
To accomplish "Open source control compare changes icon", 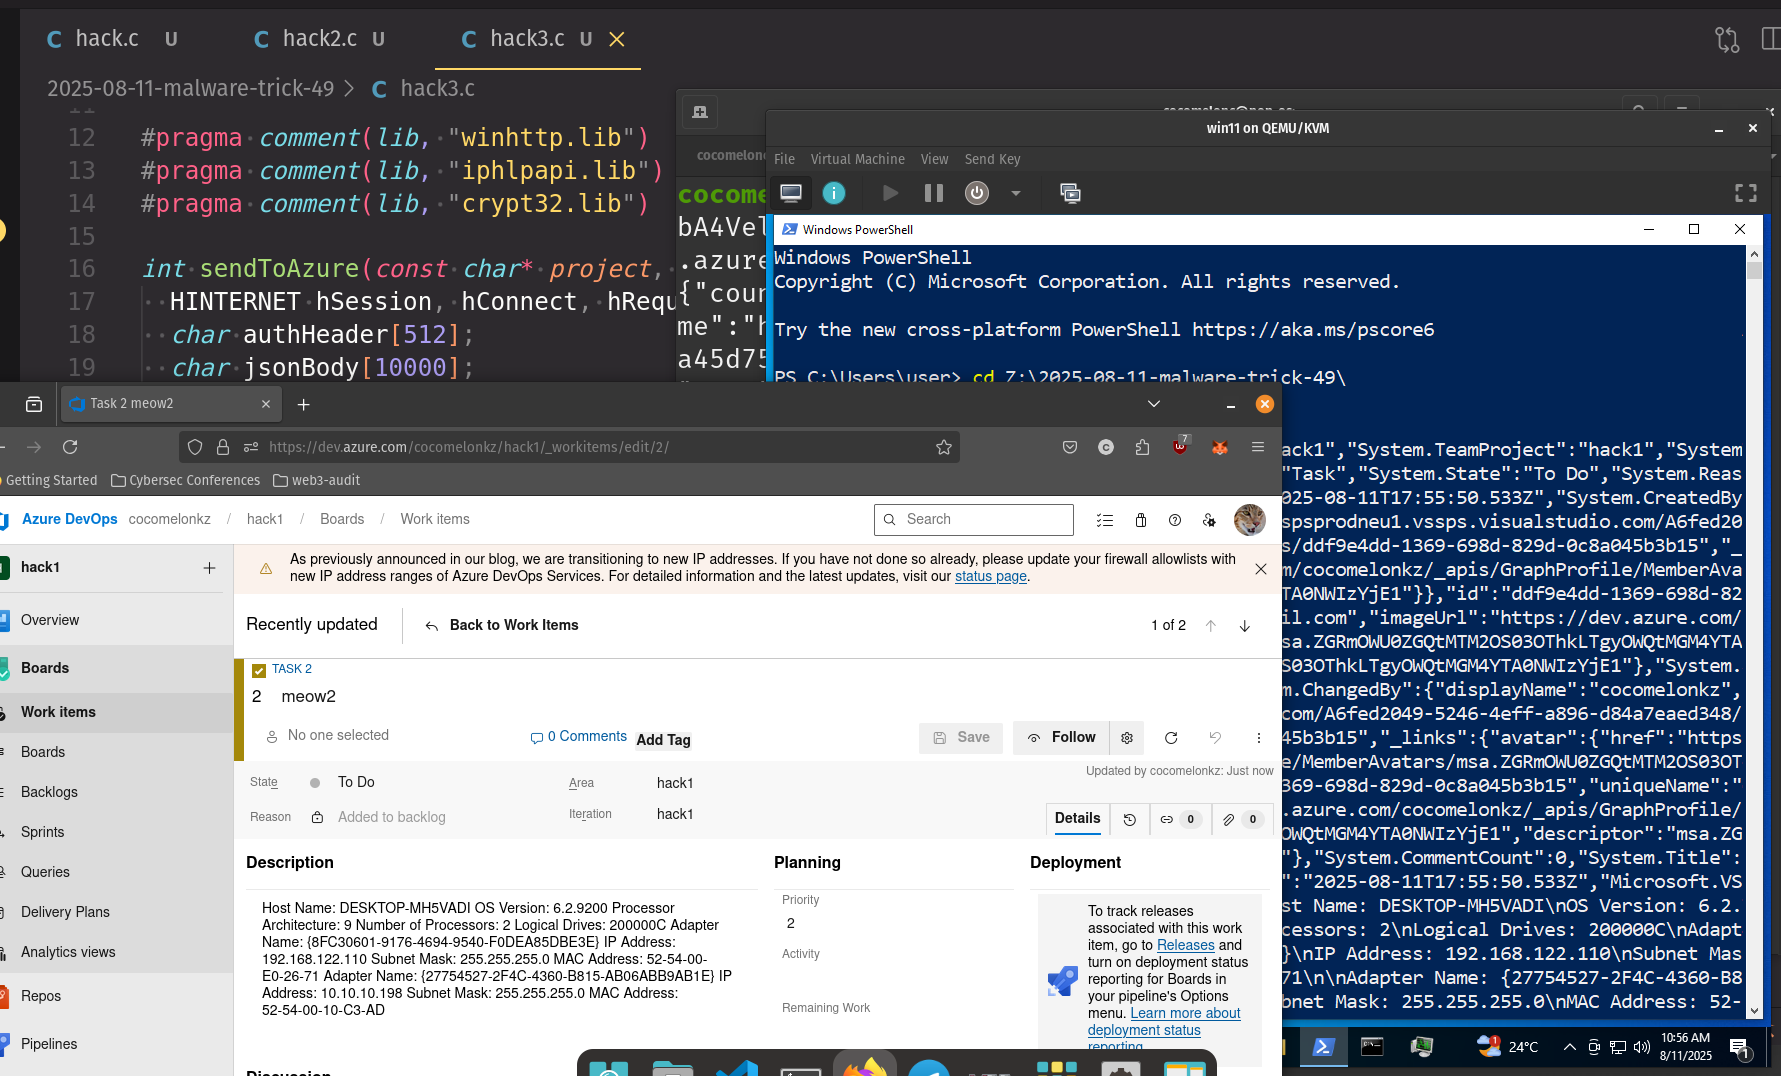I will click(x=1727, y=39).
